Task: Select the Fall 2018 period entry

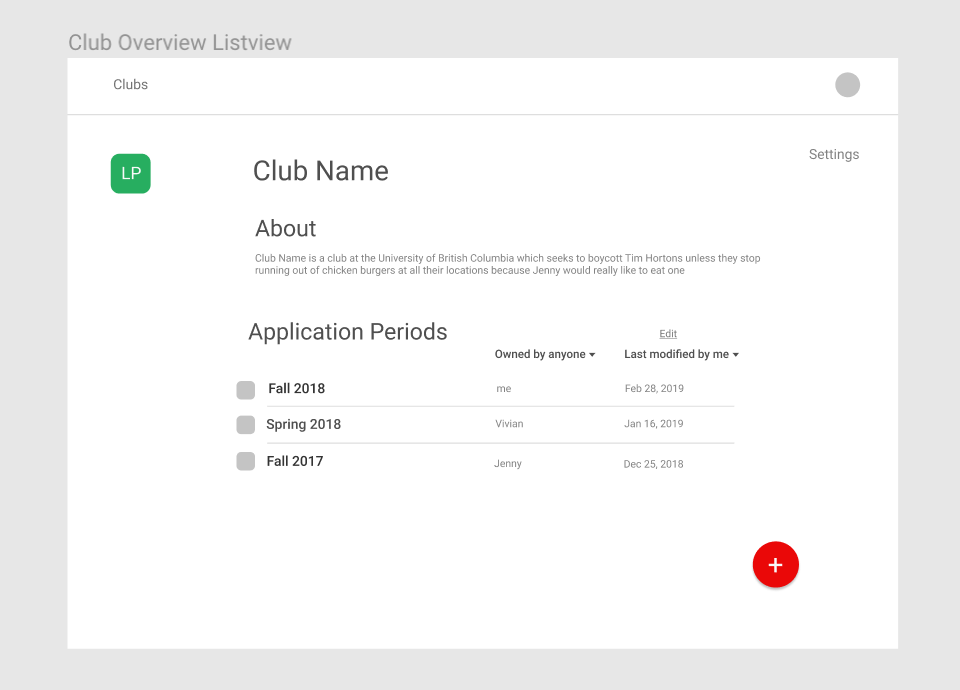Action: pos(296,389)
